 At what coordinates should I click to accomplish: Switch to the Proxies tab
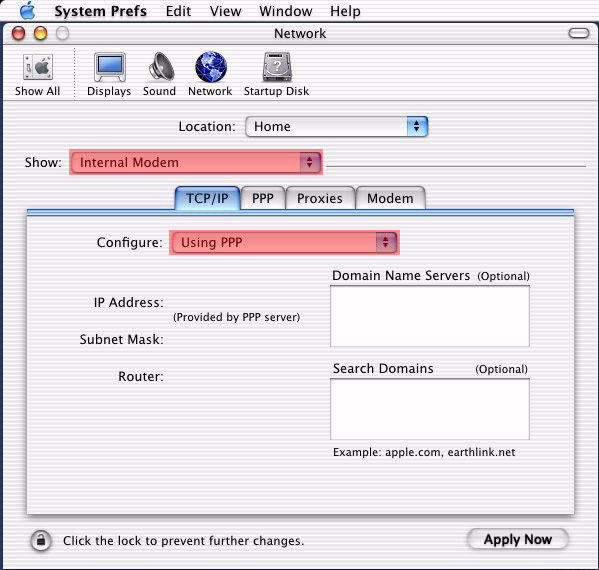point(320,198)
